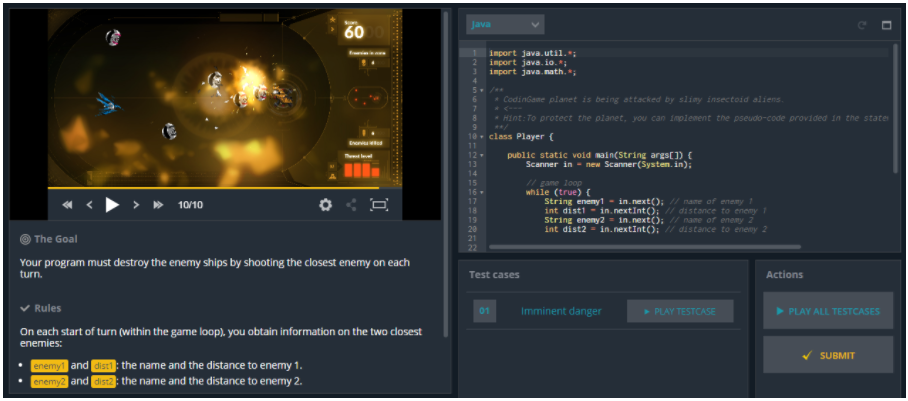Click the dist1 variable tag
The height and width of the screenshot is (401, 908).
(x=104, y=366)
